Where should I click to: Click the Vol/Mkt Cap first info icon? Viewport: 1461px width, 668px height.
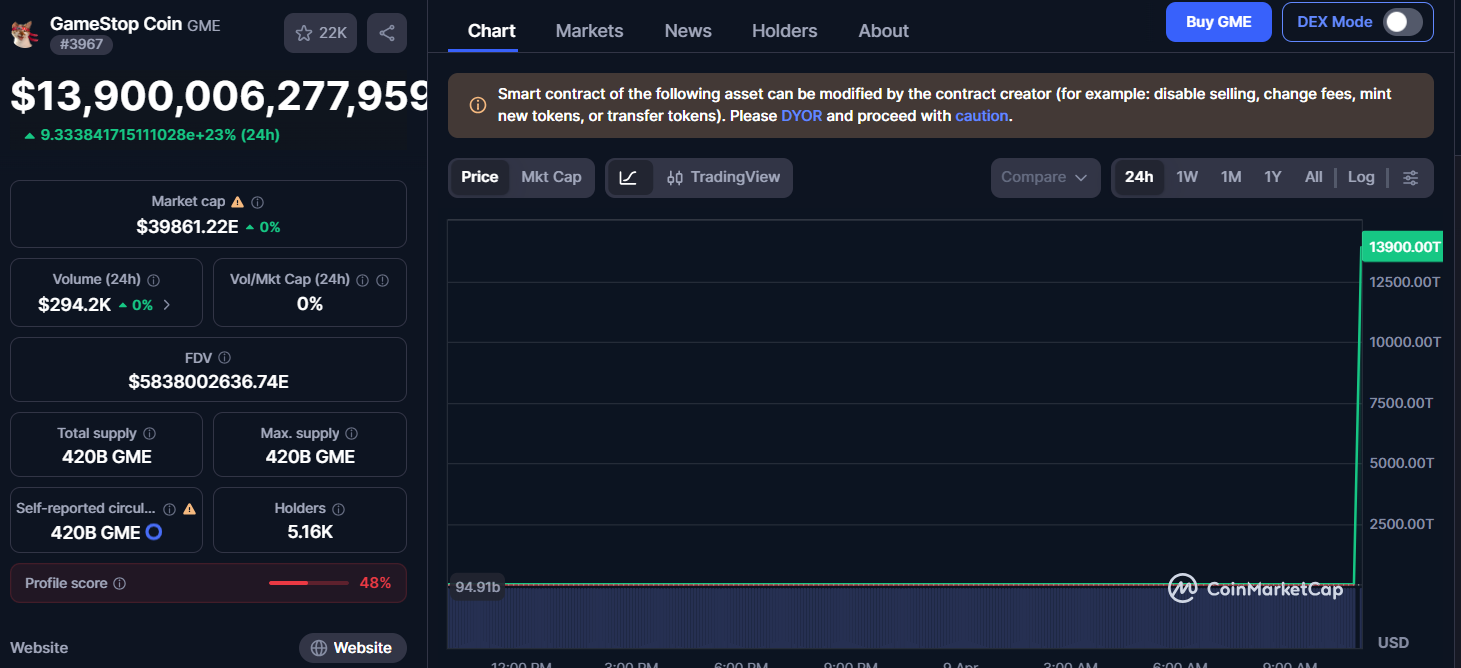[x=362, y=281]
